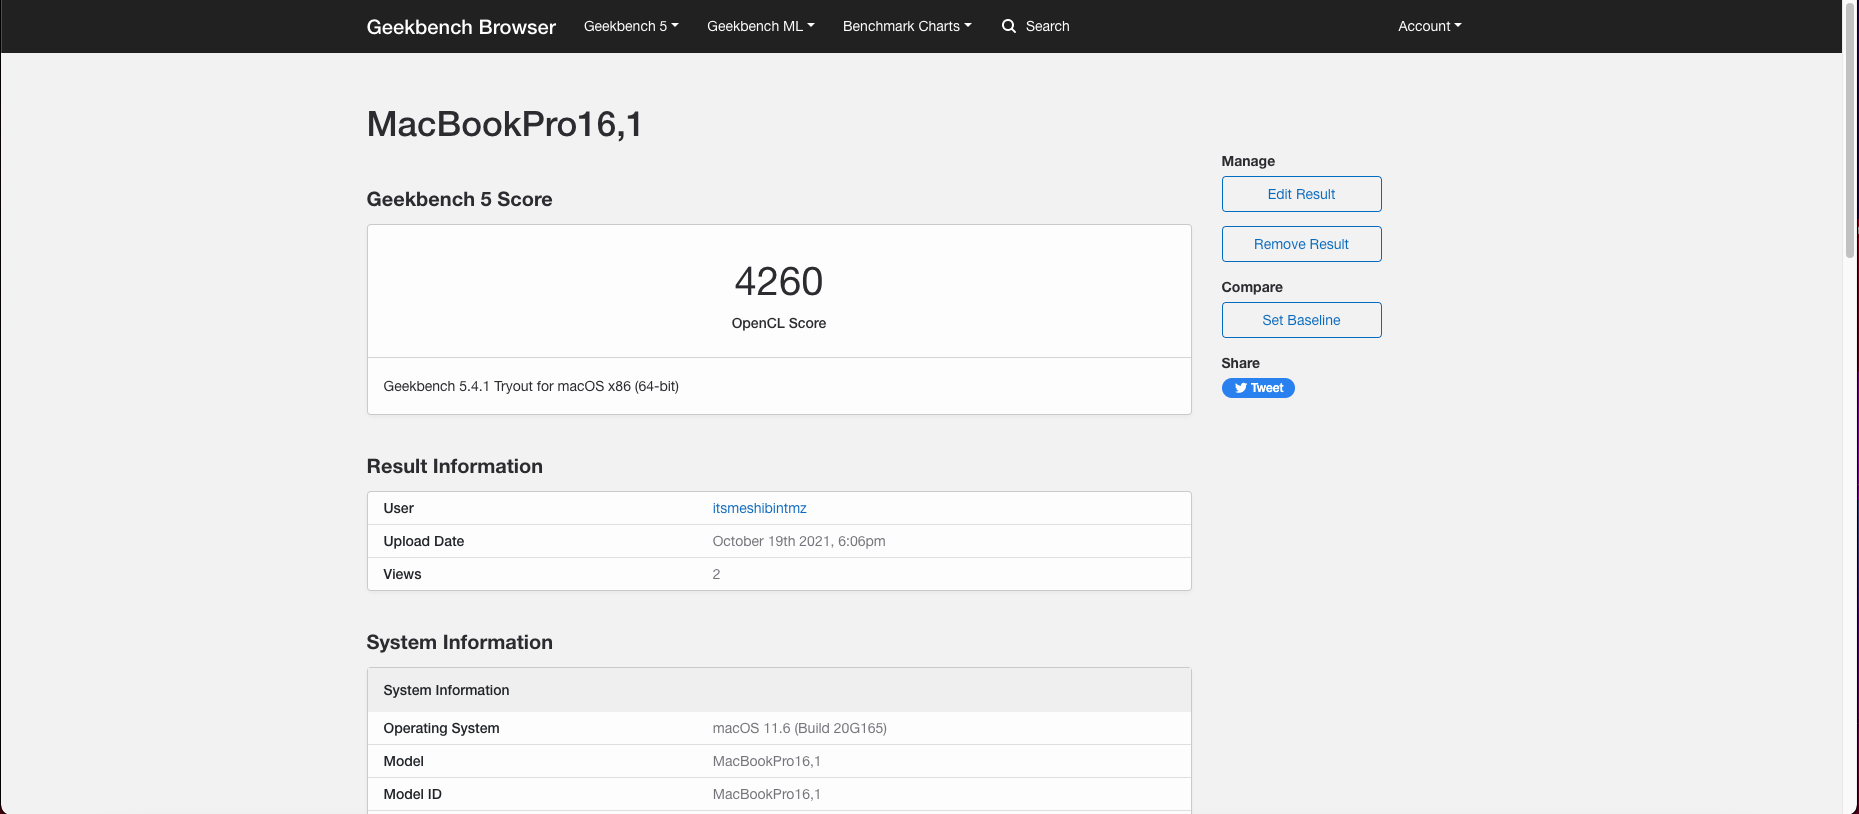Screen dimensions: 1859x814
Task: Click the Set Baseline button
Action: (x=1301, y=320)
